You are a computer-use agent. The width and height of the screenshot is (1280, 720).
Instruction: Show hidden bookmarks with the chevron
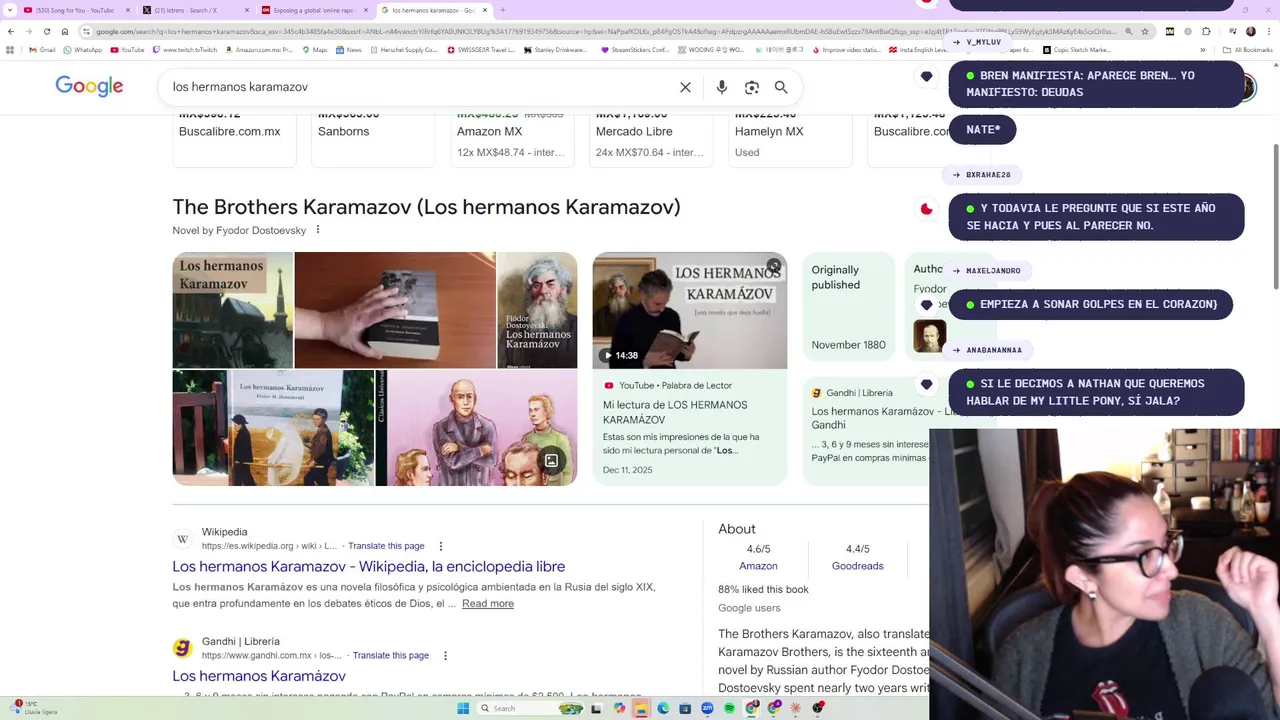(1202, 49)
